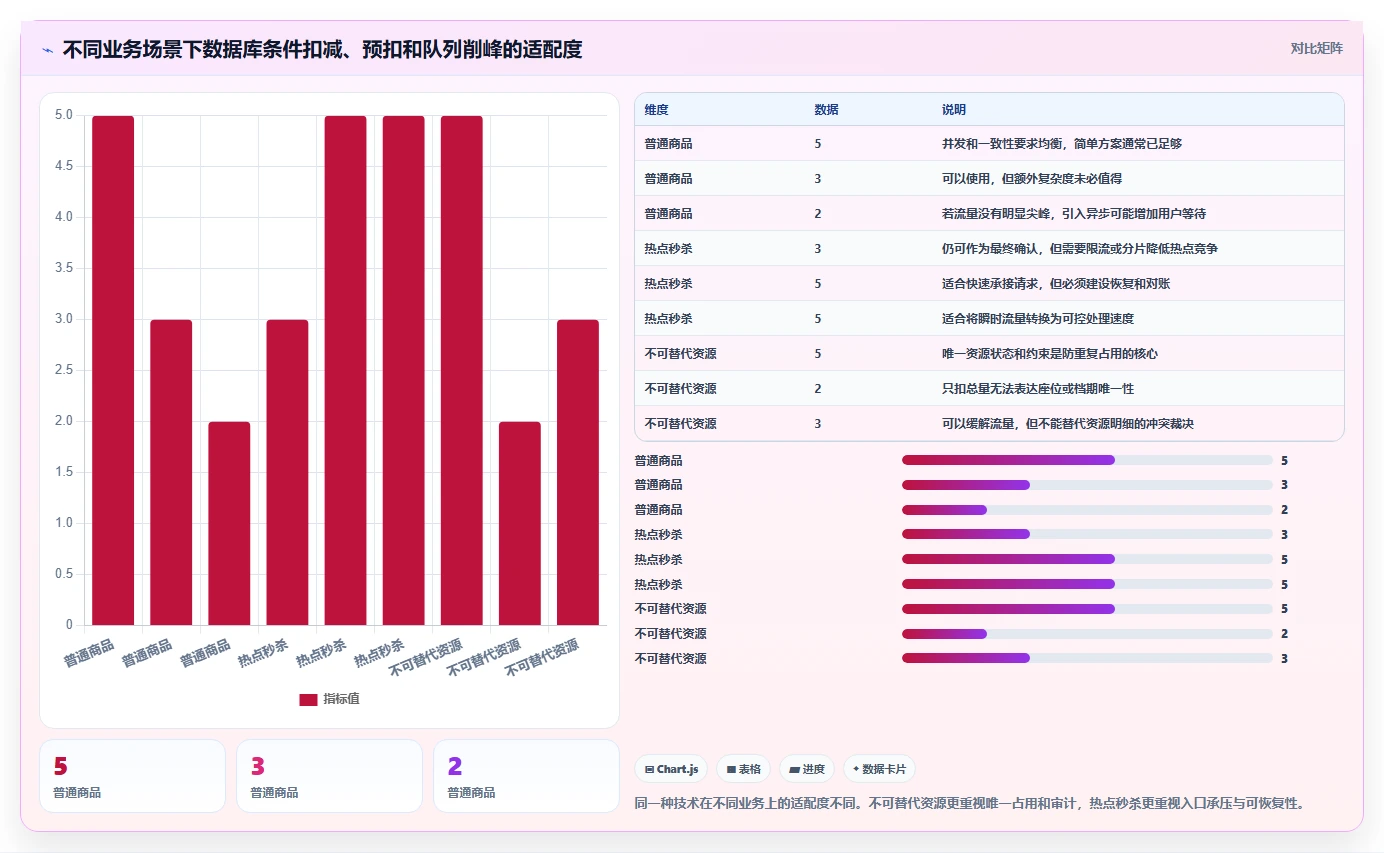Click the shortest bar among 普通商品 bars
1384x853 pixels.
coord(229,524)
